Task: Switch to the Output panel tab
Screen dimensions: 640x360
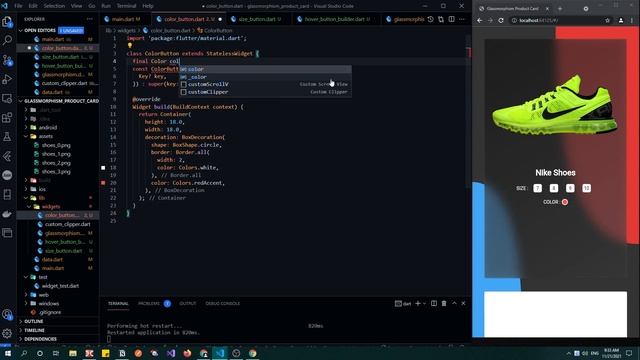Action: pyautogui.click(x=188, y=304)
